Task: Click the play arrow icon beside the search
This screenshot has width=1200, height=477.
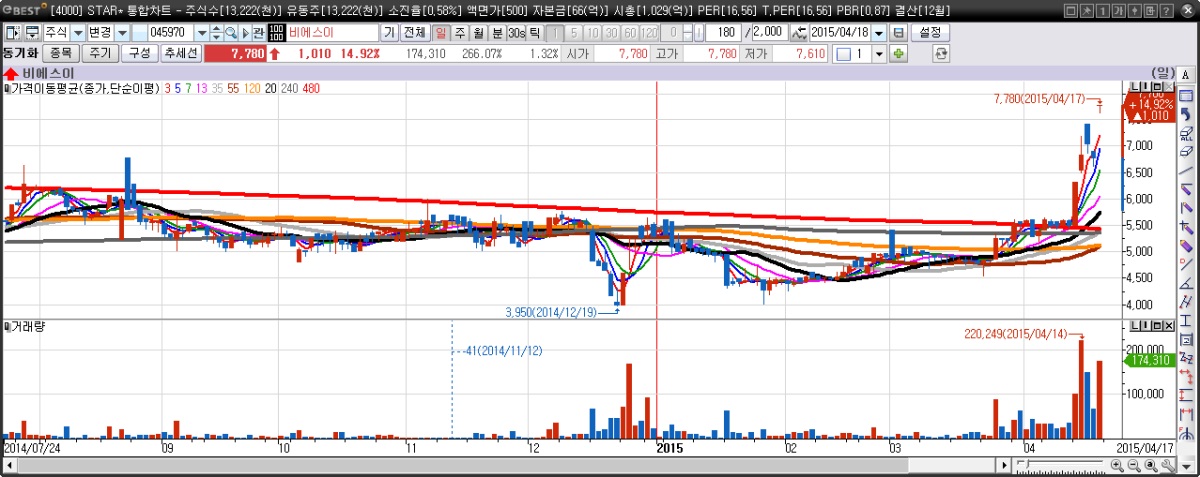Action: (245, 33)
